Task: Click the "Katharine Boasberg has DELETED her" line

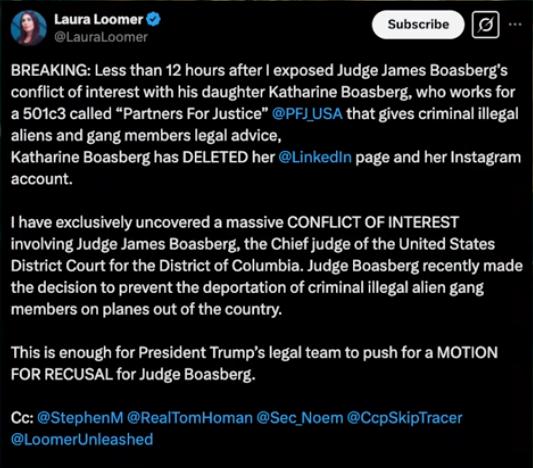Action: click(x=143, y=157)
